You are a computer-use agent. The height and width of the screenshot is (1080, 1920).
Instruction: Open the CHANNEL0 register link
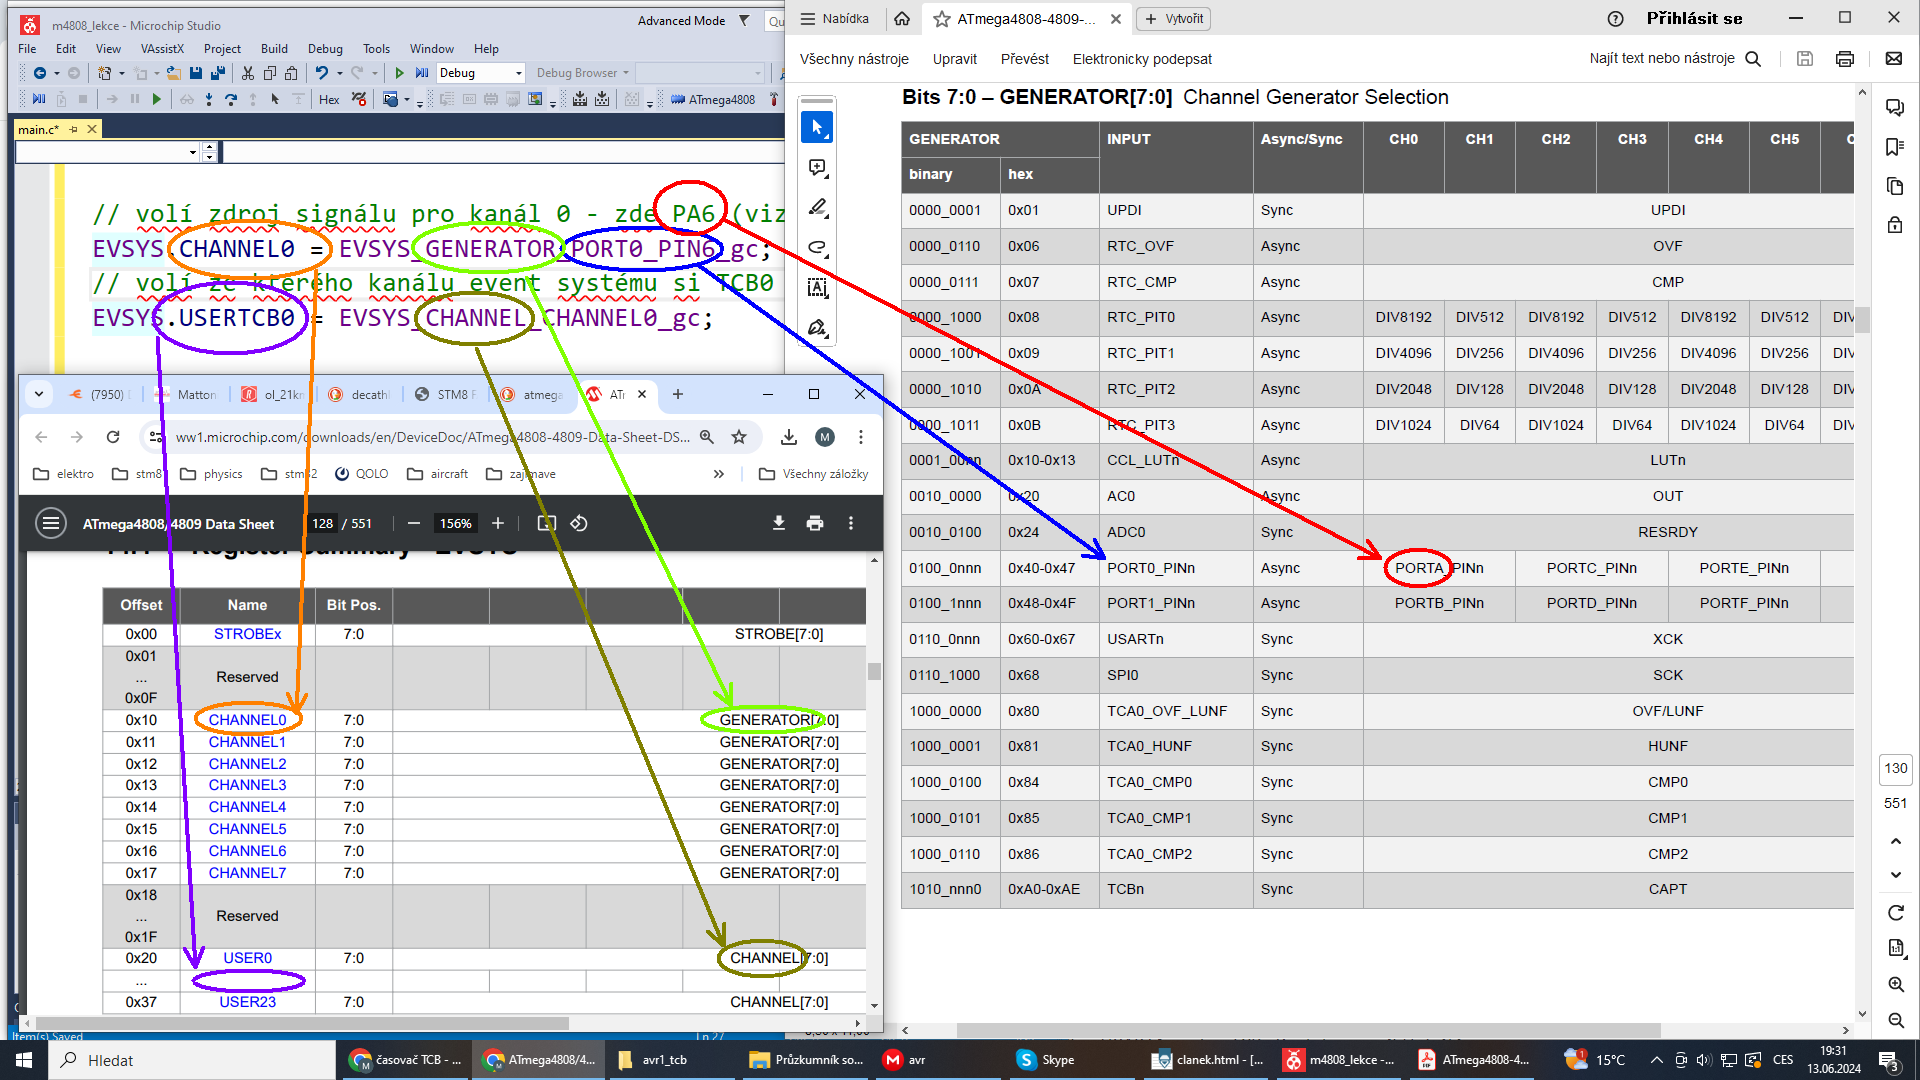[x=247, y=720]
